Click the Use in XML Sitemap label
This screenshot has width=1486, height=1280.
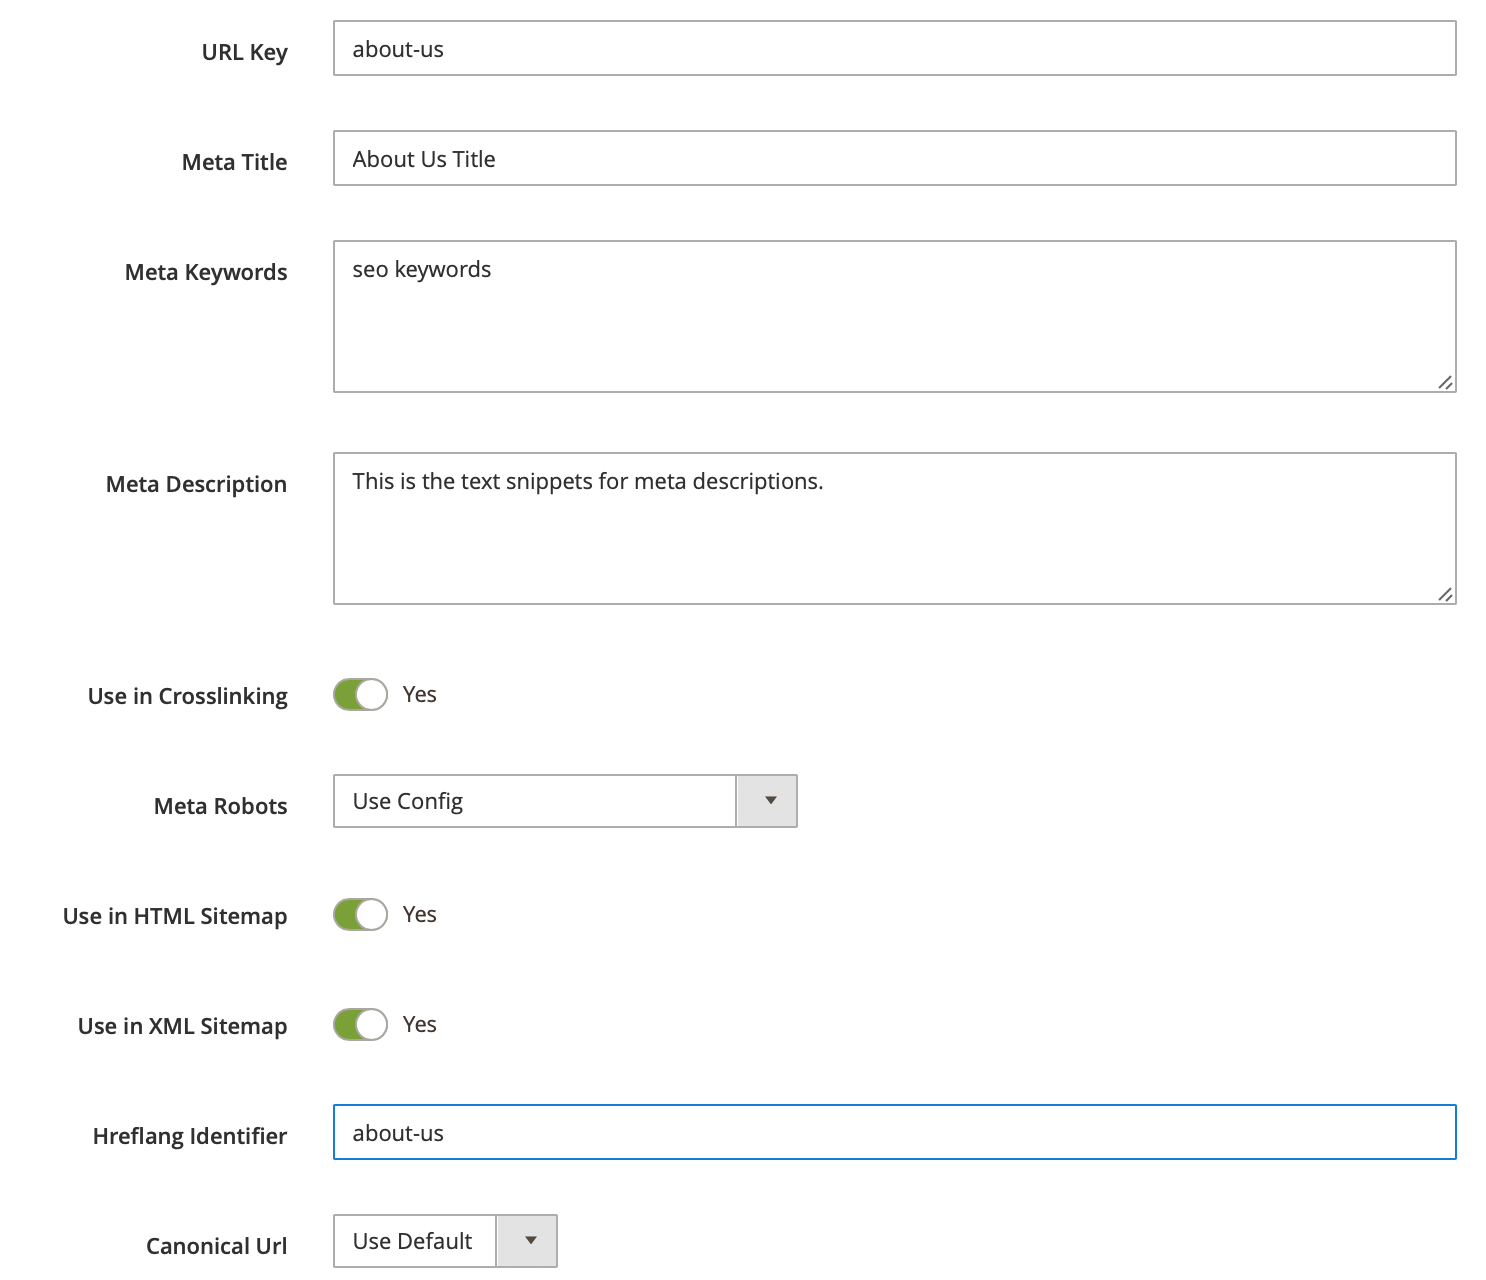(182, 1026)
